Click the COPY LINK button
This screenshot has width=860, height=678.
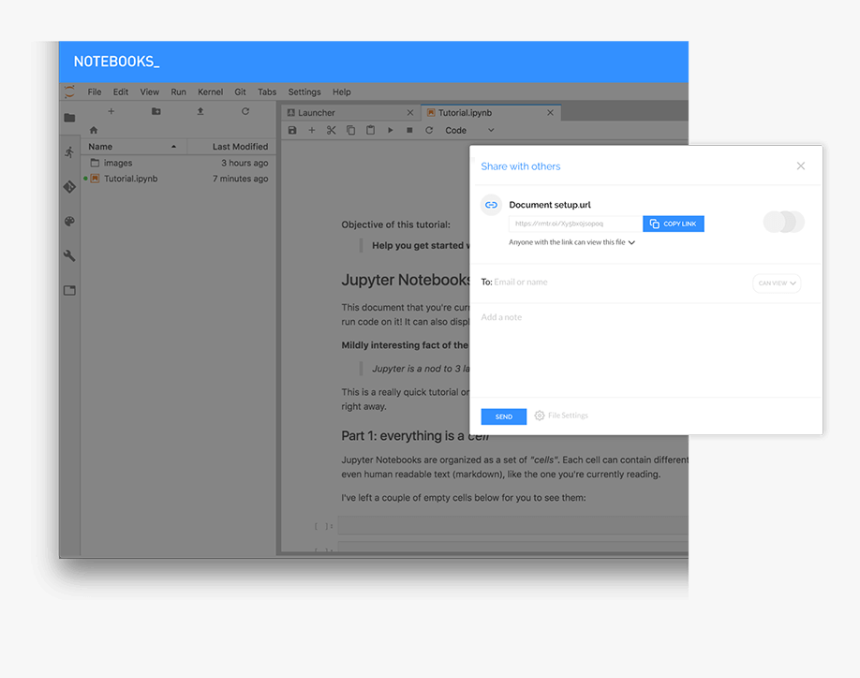pos(673,224)
